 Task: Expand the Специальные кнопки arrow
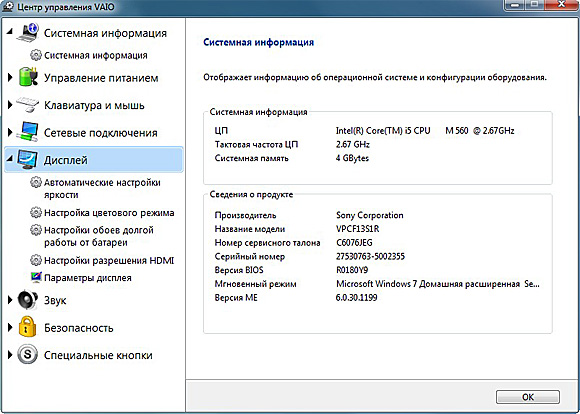10,355
